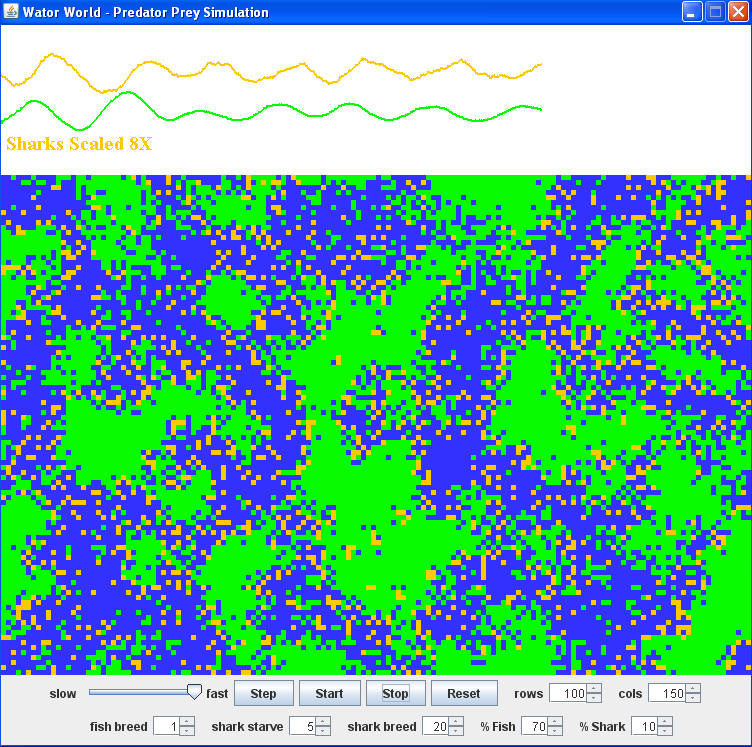
Task: Click the speed slider thumb
Action: 194,691
